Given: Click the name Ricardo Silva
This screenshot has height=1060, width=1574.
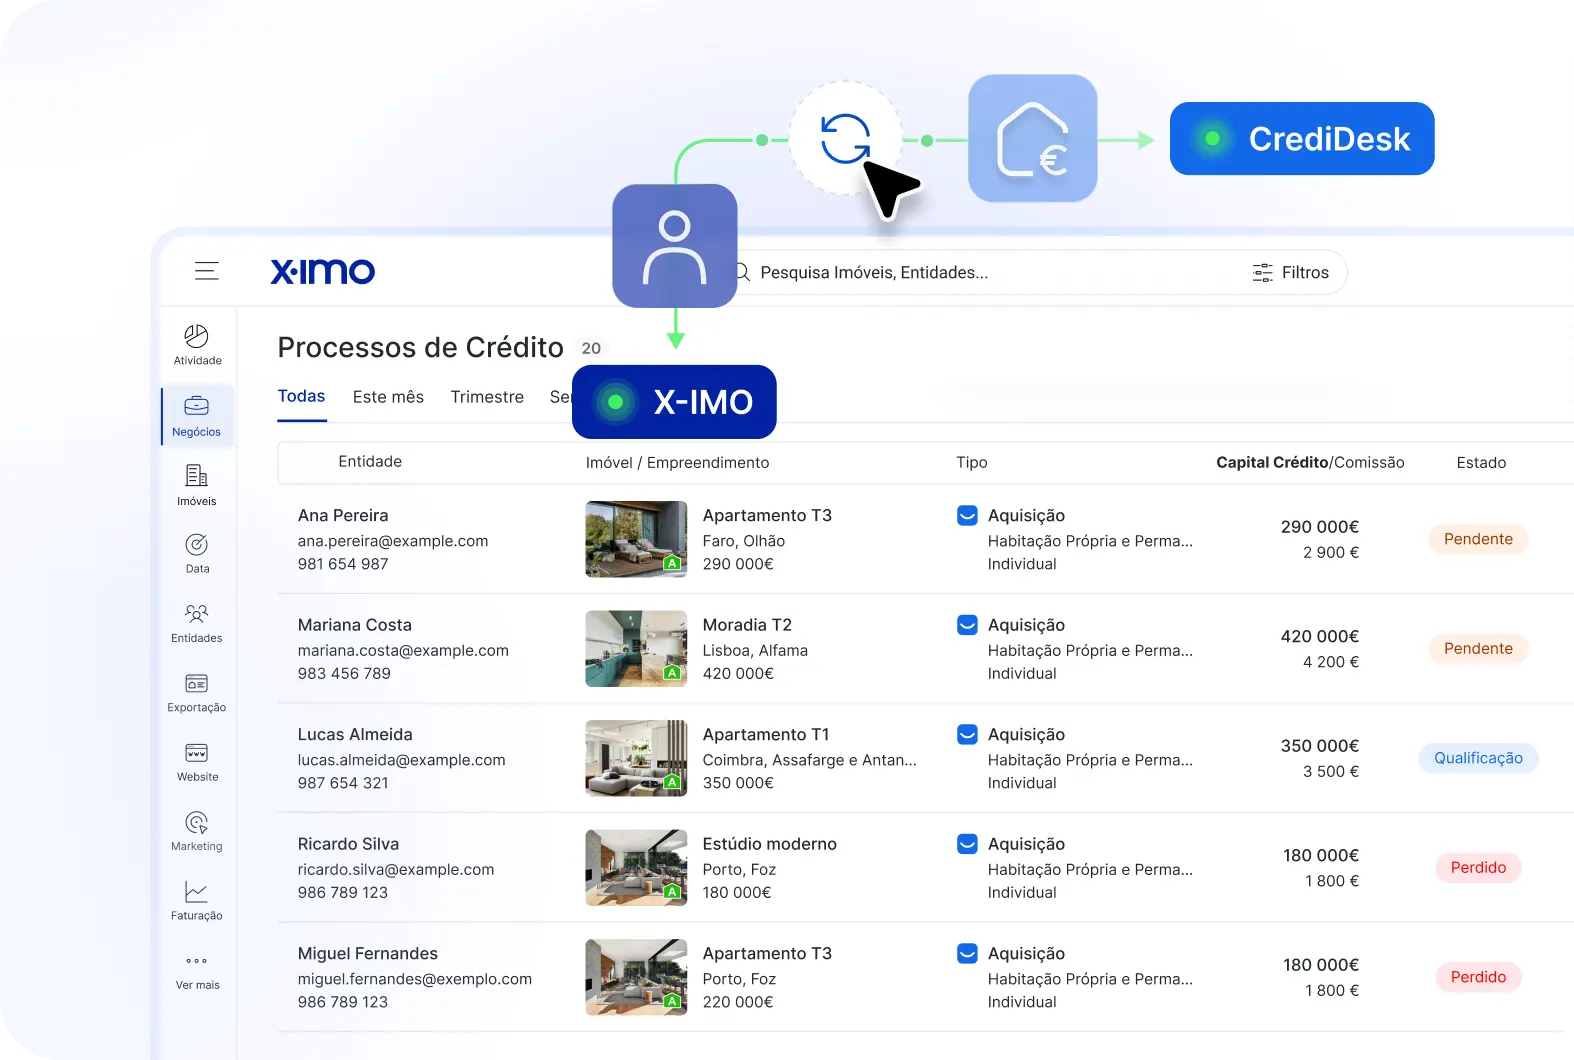Looking at the screenshot, I should tap(348, 844).
